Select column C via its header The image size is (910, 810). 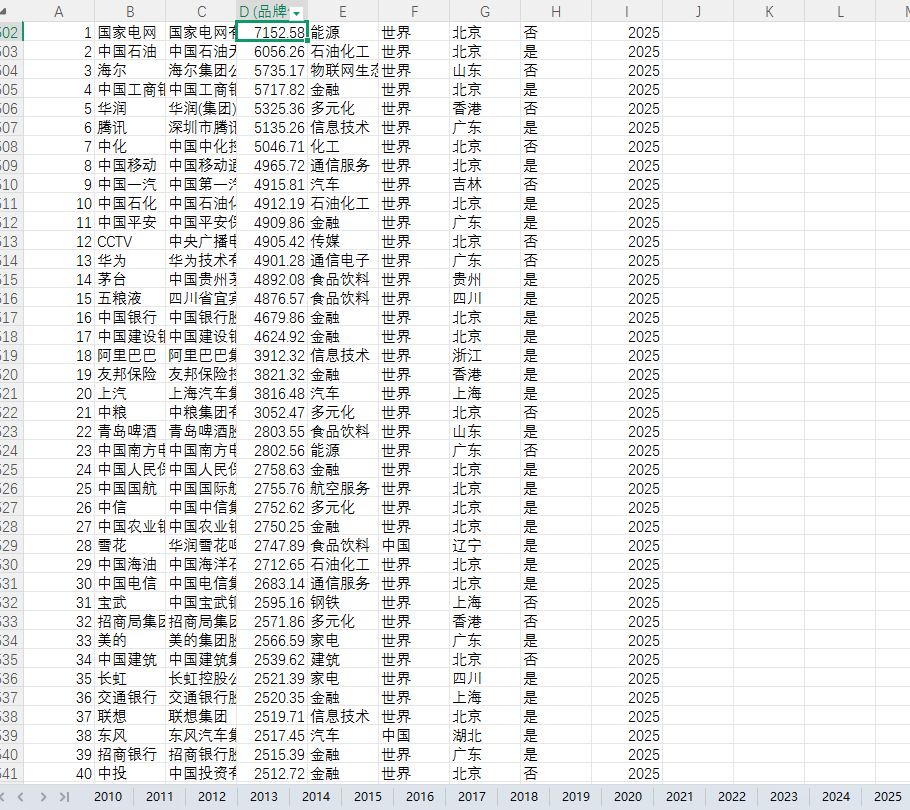click(x=201, y=12)
